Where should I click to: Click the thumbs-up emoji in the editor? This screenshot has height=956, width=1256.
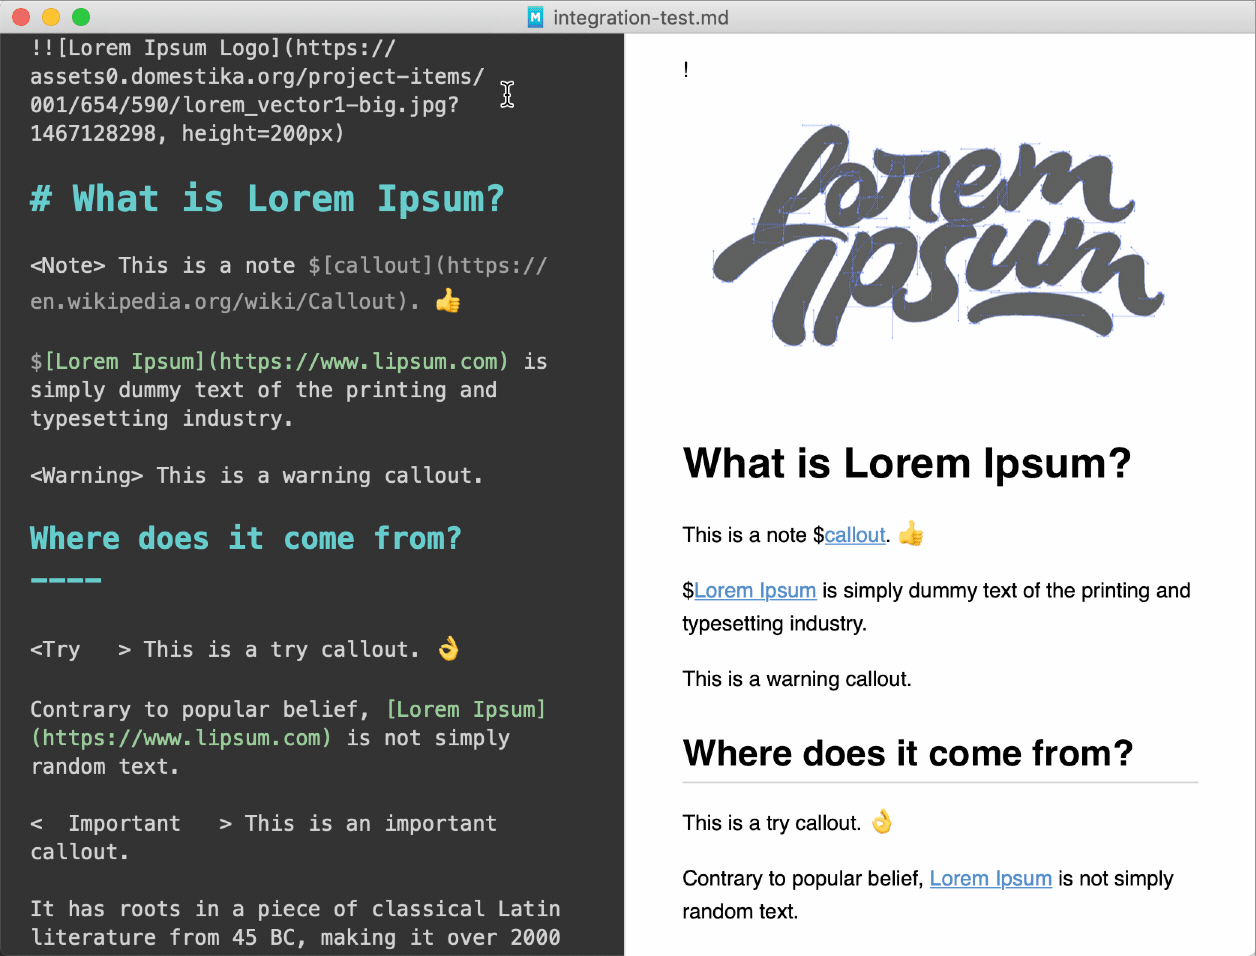(x=448, y=300)
